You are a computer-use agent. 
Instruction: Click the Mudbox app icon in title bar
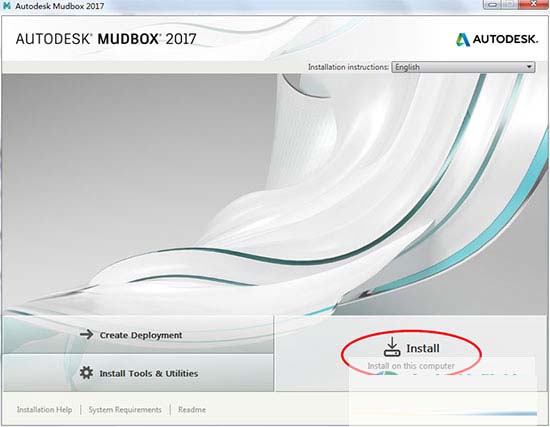tap(6, 6)
